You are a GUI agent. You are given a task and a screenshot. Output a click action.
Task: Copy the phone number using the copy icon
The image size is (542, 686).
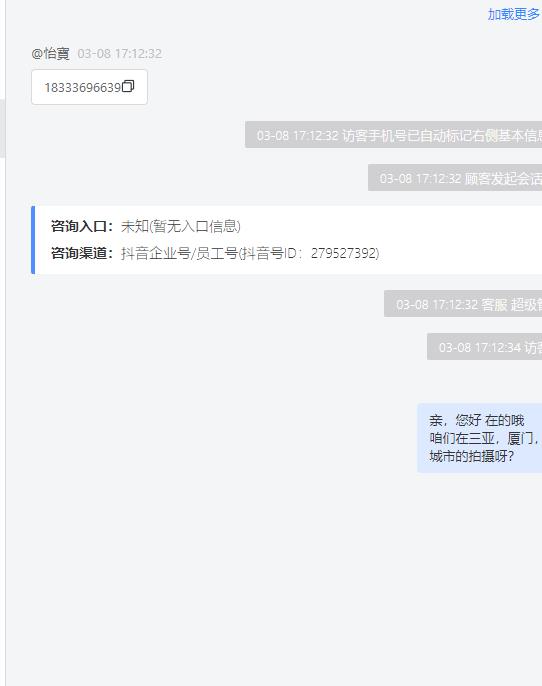click(x=128, y=86)
